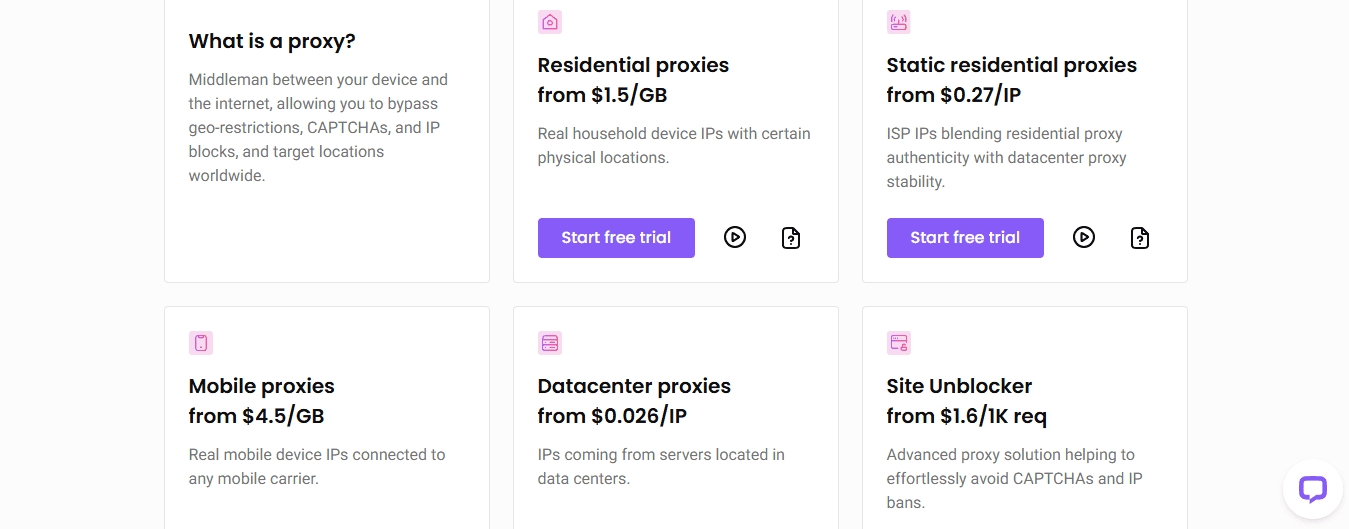
Task: Start free trial for Residential proxies
Action: [616, 238]
